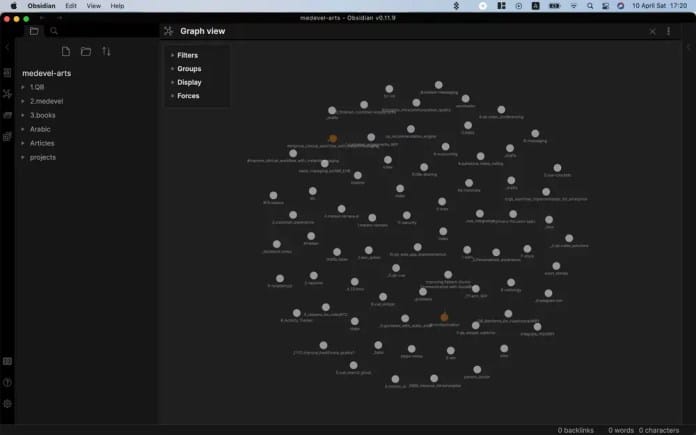Click the New folder icon
Screen dimensions: 696x435
[86, 51]
